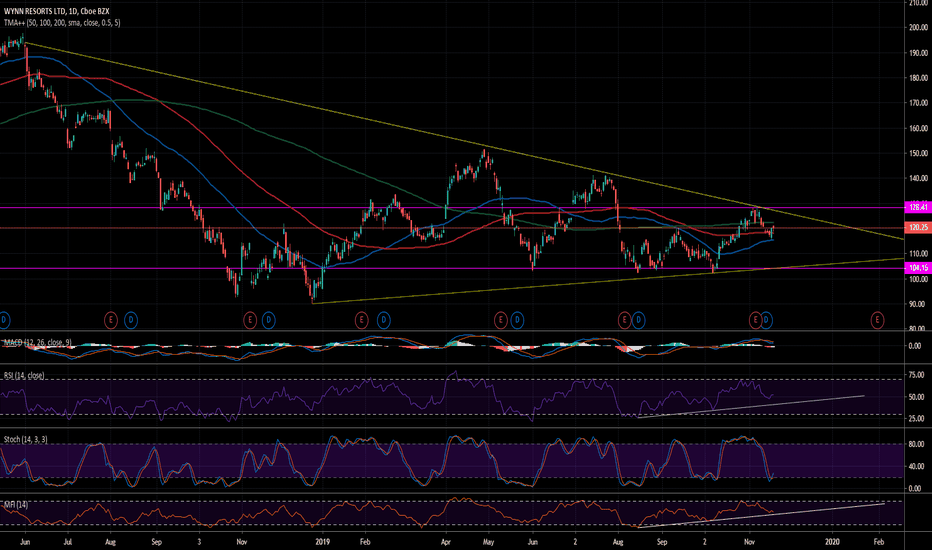This screenshot has width=932, height=550.
Task: Show dividend marker for February 2019
Action: coord(383,320)
